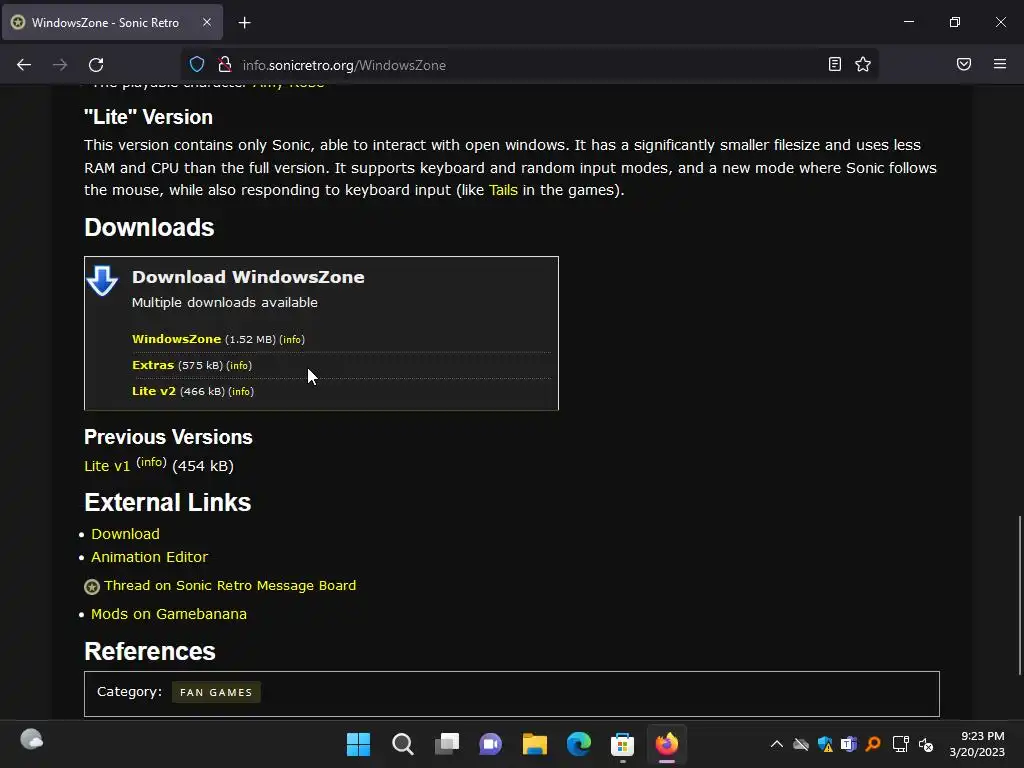Click the Downloads heading
The height and width of the screenshot is (768, 1024).
point(149,227)
